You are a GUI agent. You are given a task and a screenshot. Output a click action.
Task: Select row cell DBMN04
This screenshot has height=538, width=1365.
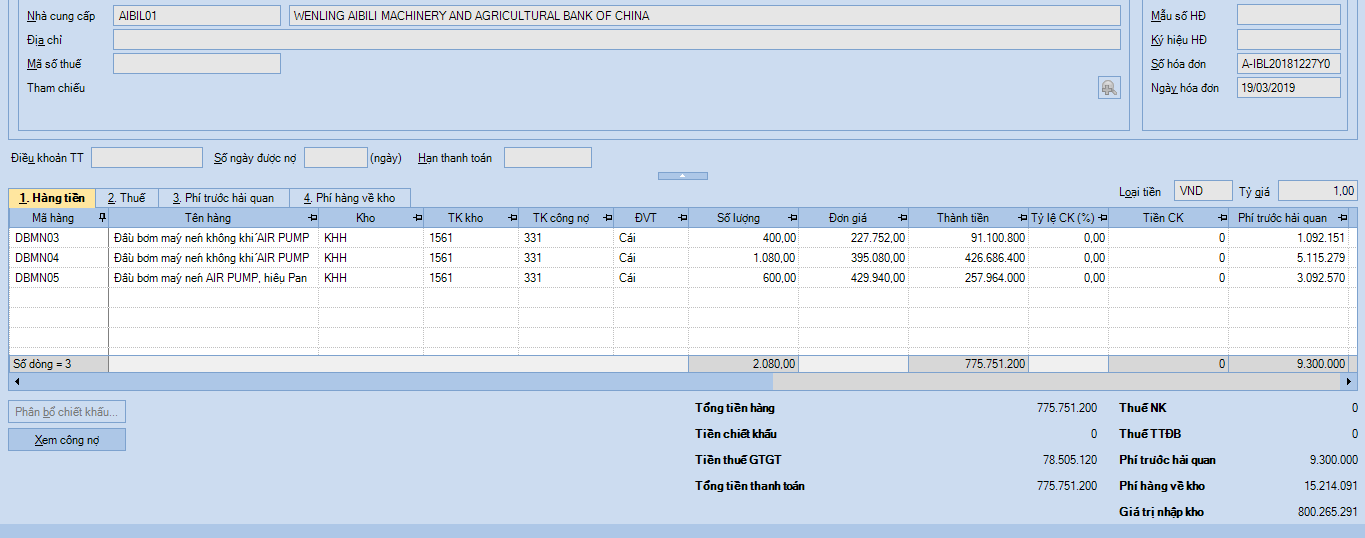point(59,258)
